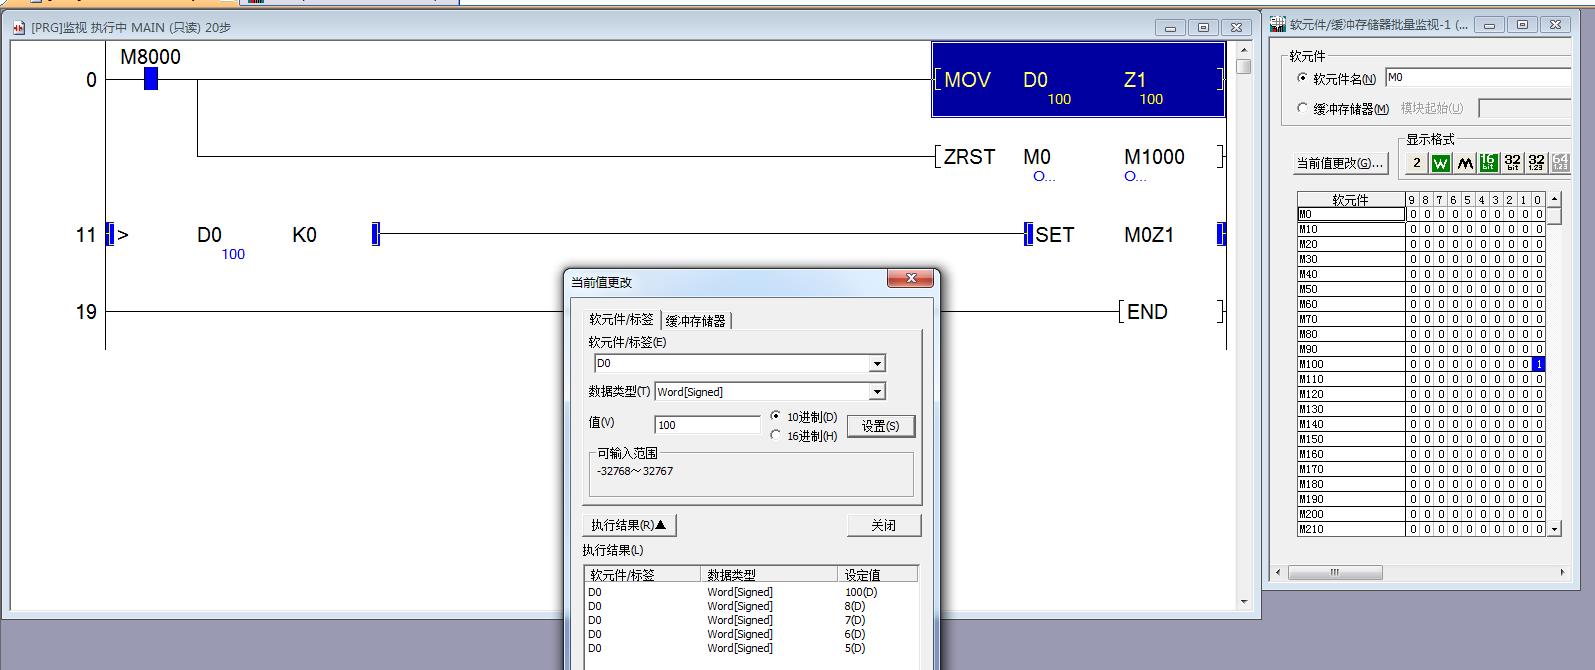
Task: Choose the 缓冲存储器(M) radio option
Action: pos(1302,108)
